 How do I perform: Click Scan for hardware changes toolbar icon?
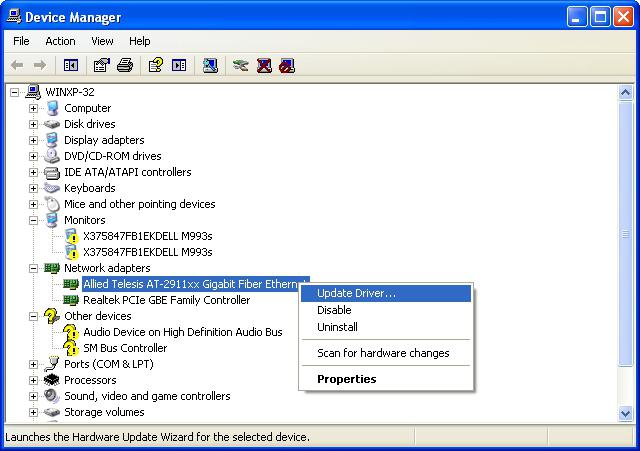(210, 65)
